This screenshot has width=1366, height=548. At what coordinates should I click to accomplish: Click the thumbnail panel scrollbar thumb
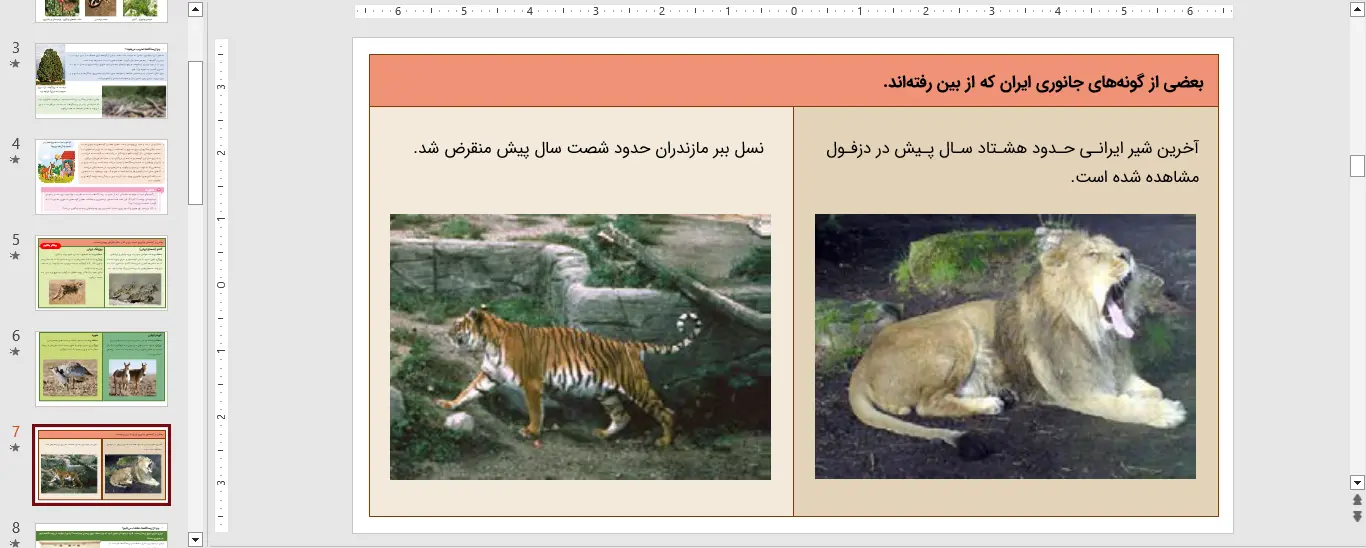pyautogui.click(x=195, y=132)
